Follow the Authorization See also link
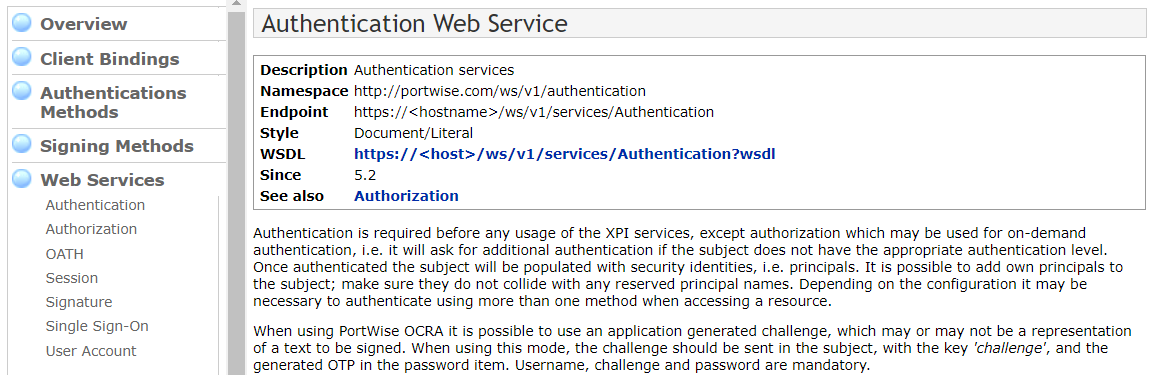Image resolution: width=1155 pixels, height=375 pixels. point(406,196)
